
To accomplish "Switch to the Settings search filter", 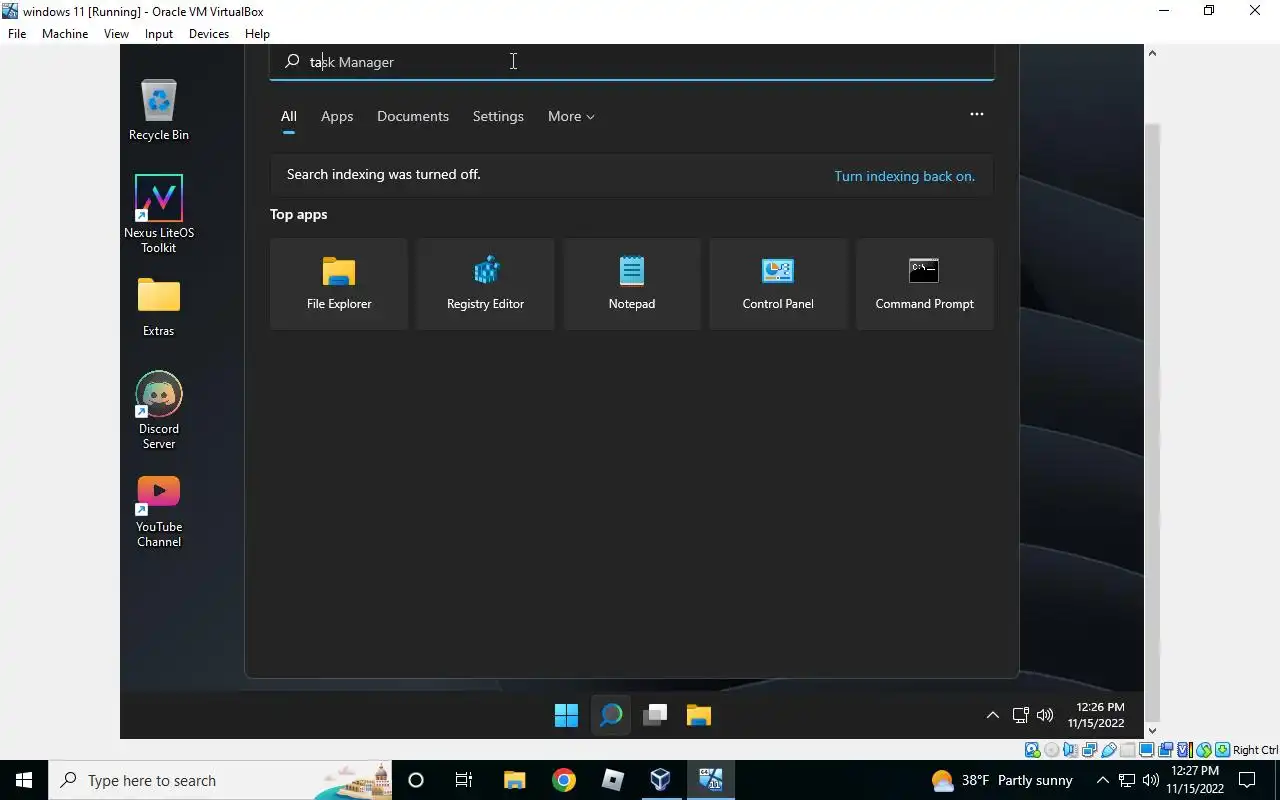I will click(x=498, y=117).
